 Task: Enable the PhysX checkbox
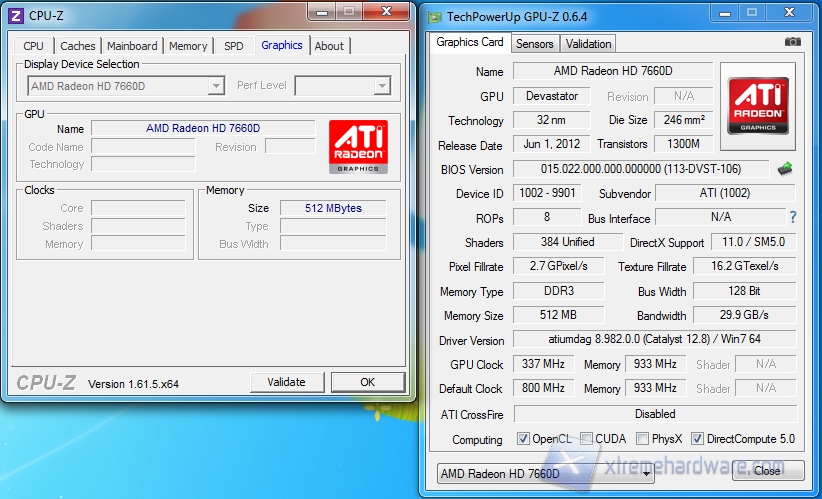(x=644, y=439)
